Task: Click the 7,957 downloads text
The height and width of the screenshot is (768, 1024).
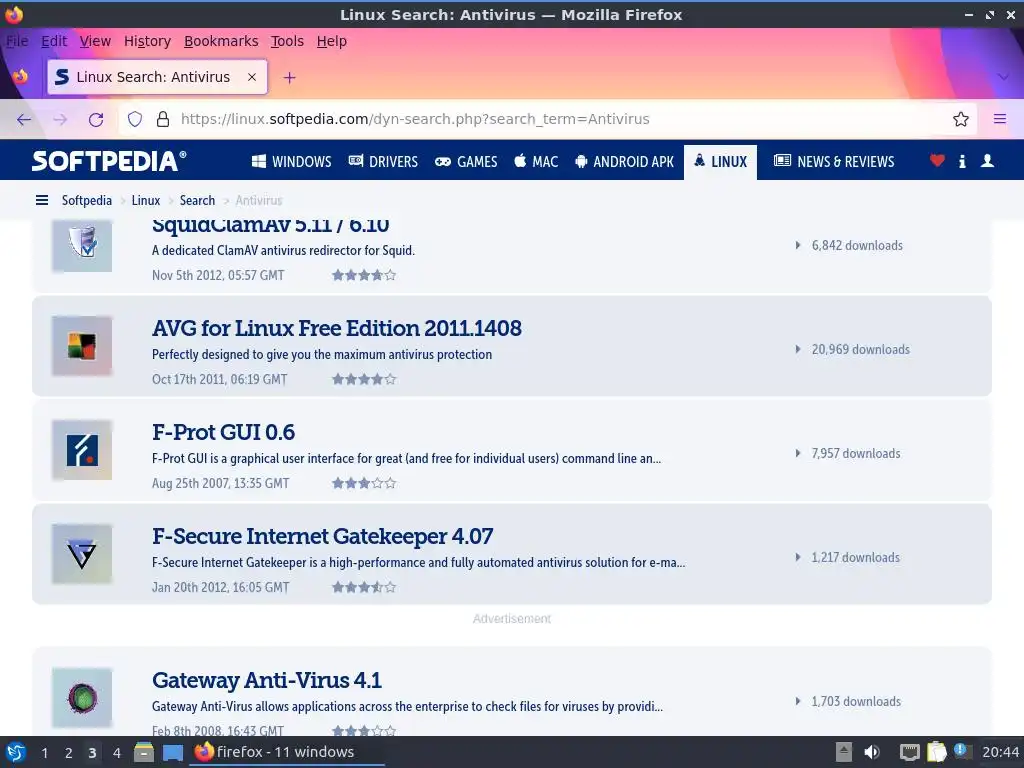Action: click(x=856, y=453)
